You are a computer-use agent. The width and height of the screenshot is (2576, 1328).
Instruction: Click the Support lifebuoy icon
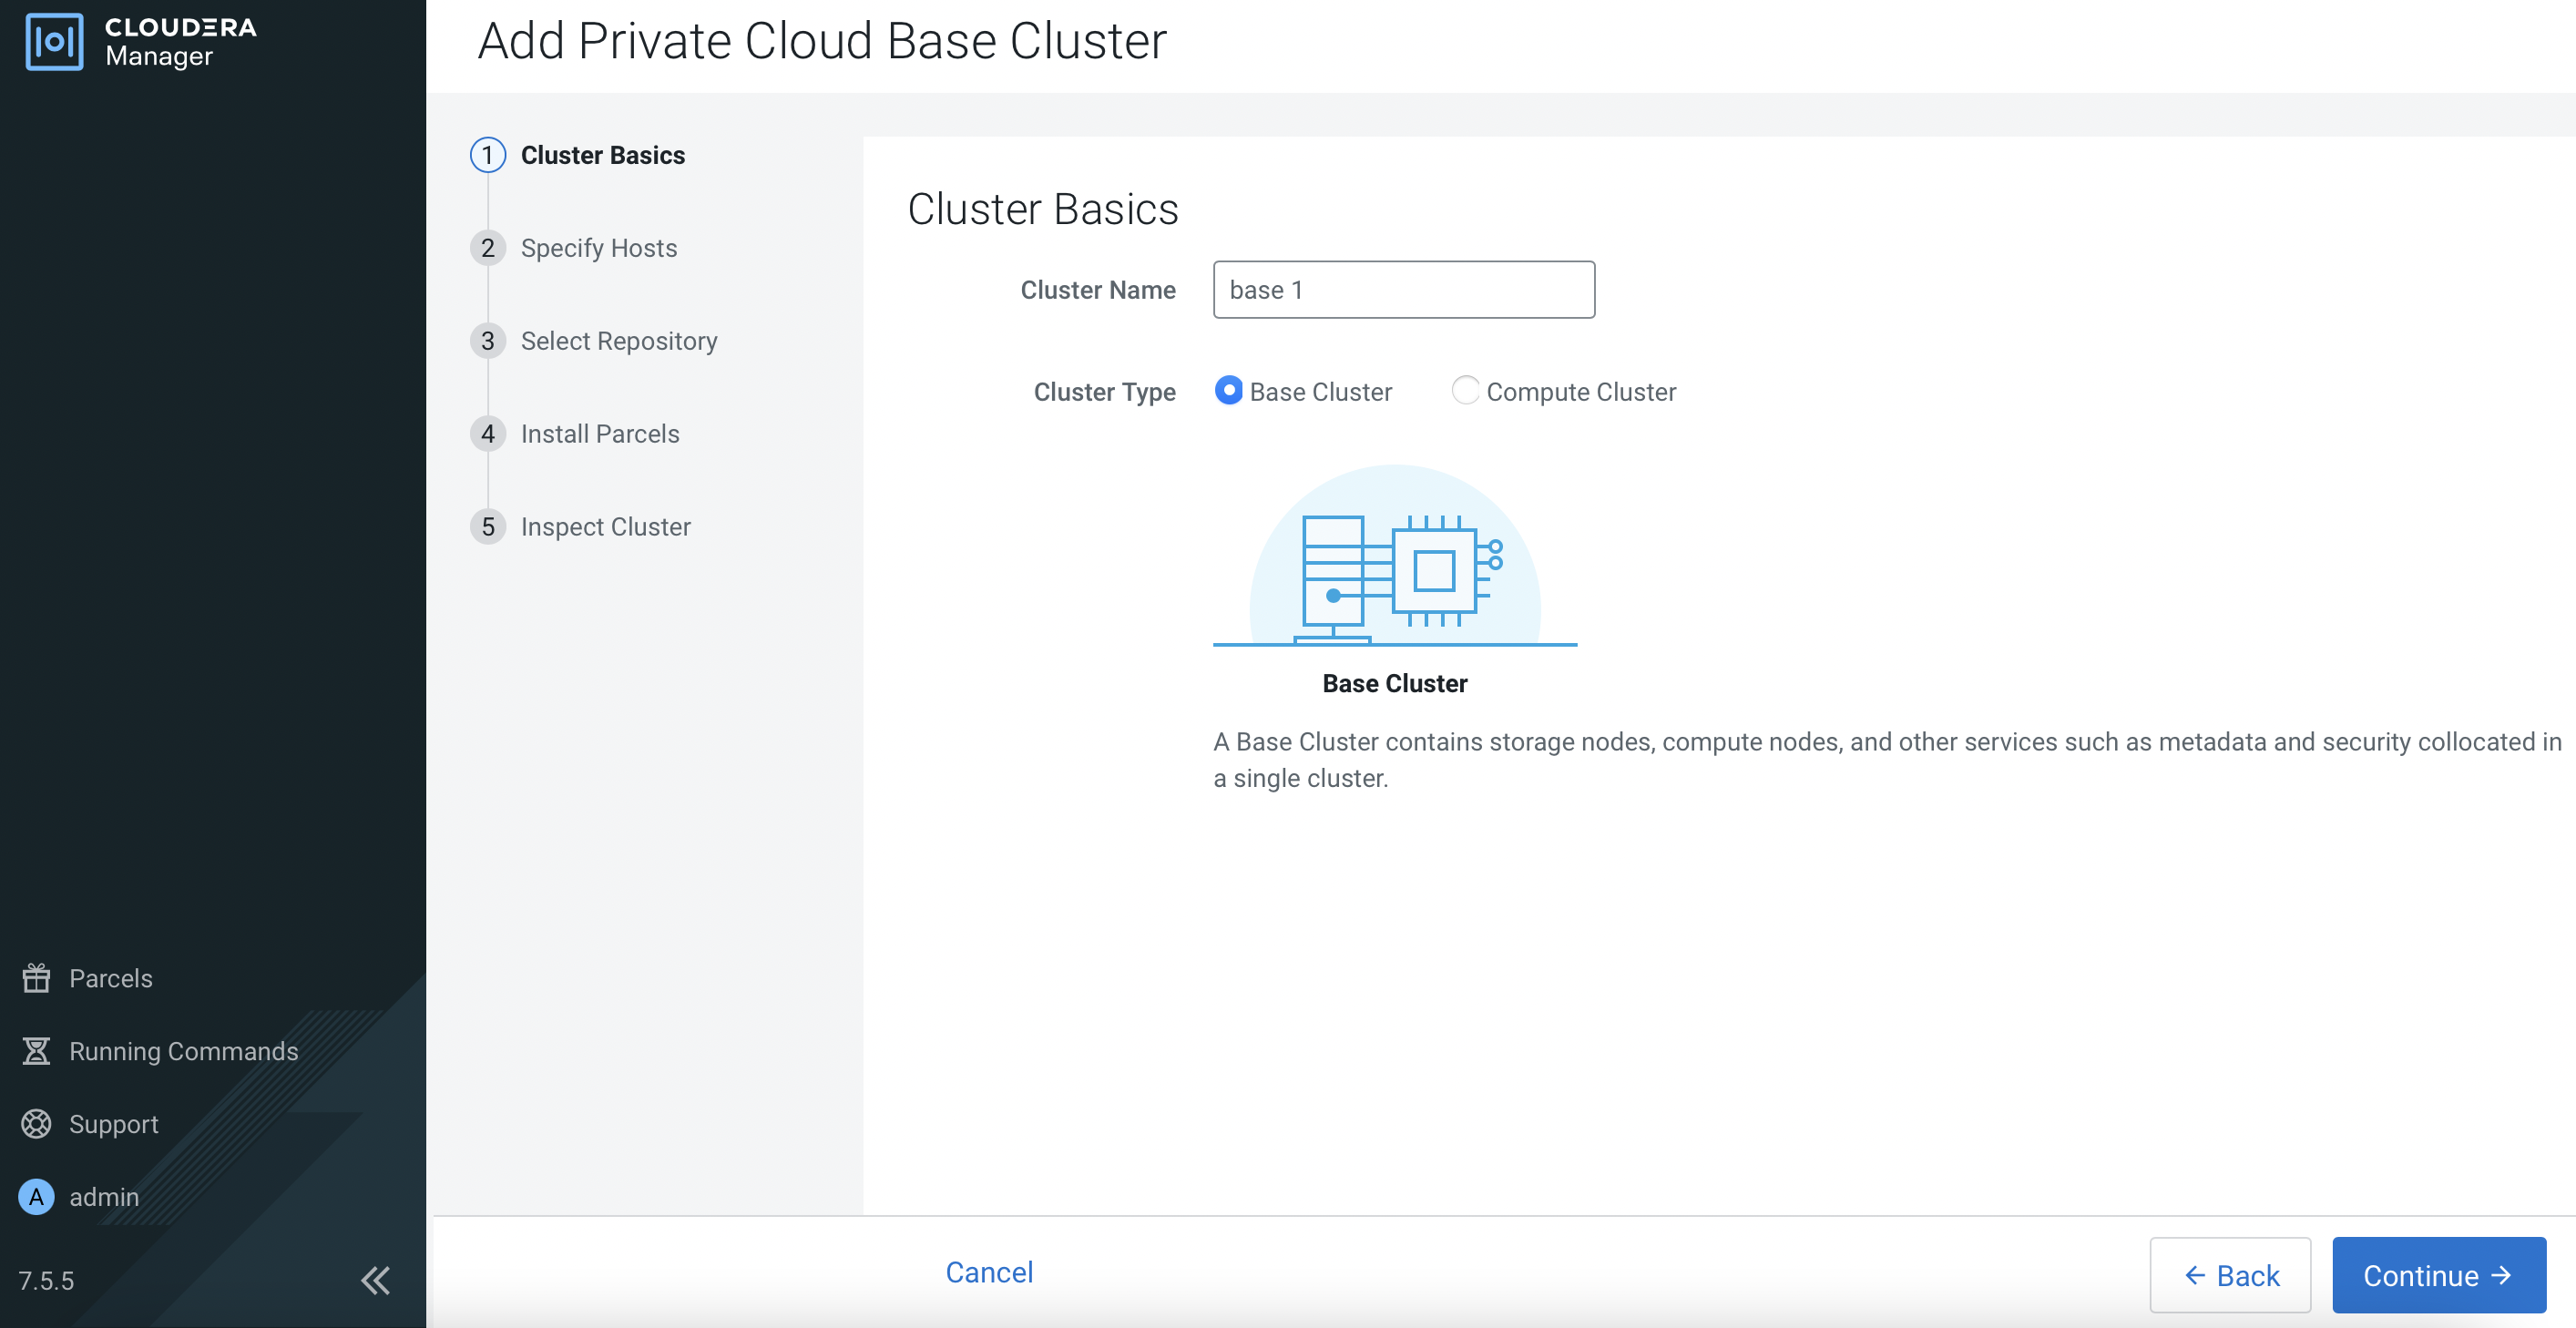point(36,1123)
